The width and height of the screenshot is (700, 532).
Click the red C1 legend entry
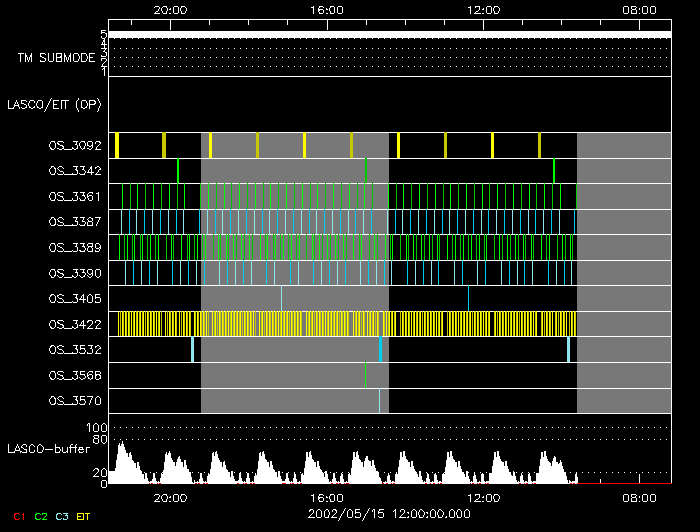coord(18,516)
